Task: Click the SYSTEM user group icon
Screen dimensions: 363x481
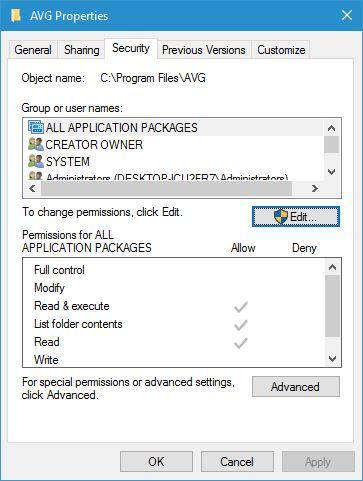Action: pos(36,161)
